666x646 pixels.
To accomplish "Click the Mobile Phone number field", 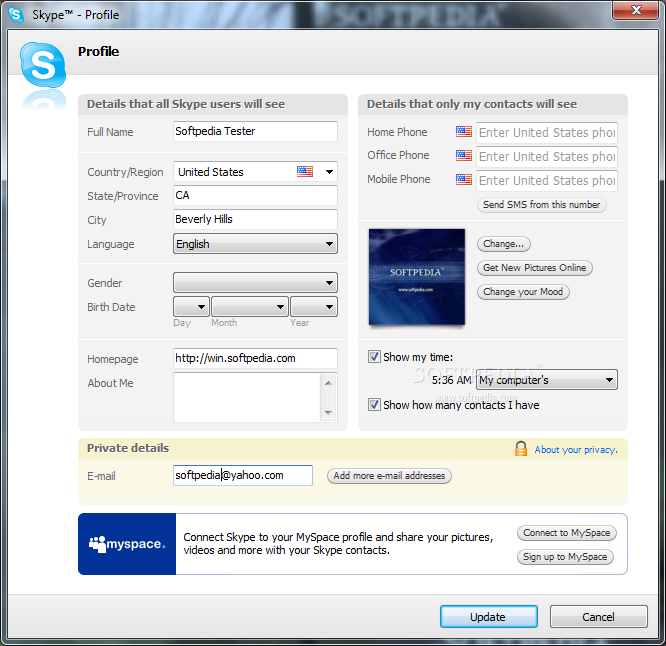I will [x=547, y=181].
